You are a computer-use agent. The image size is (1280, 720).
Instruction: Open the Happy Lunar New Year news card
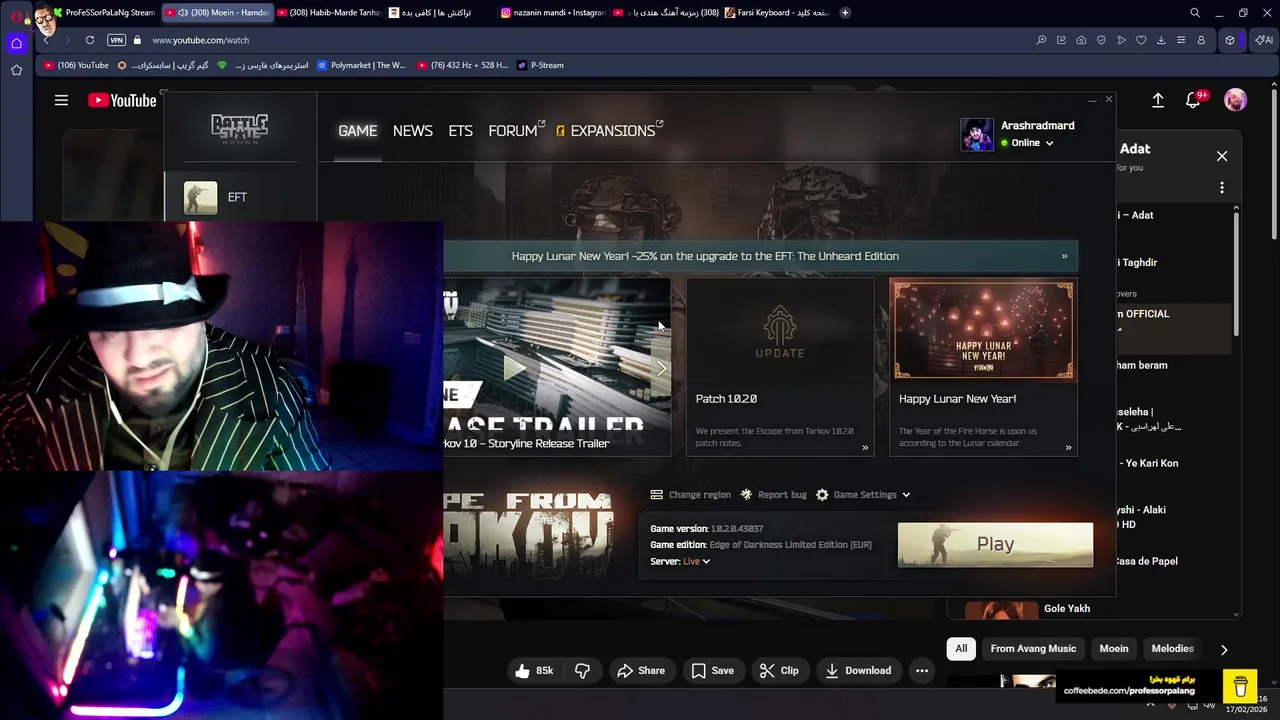coord(983,367)
